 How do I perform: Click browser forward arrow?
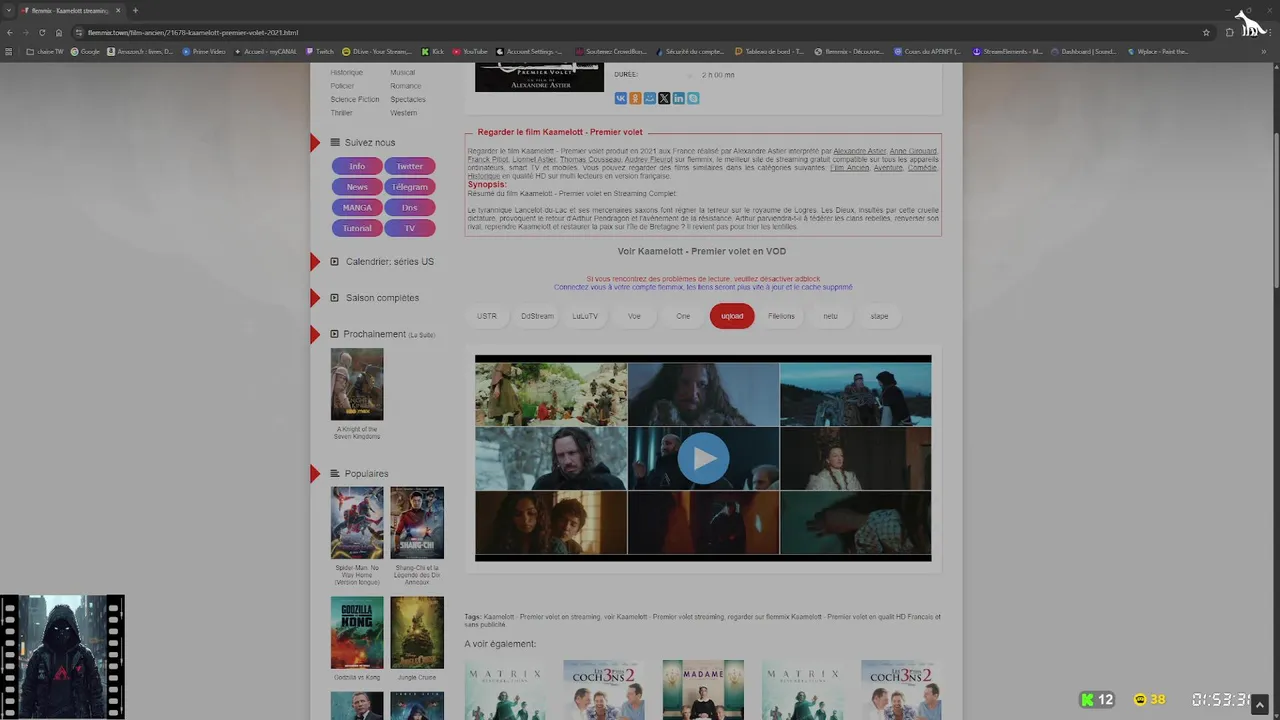(26, 32)
